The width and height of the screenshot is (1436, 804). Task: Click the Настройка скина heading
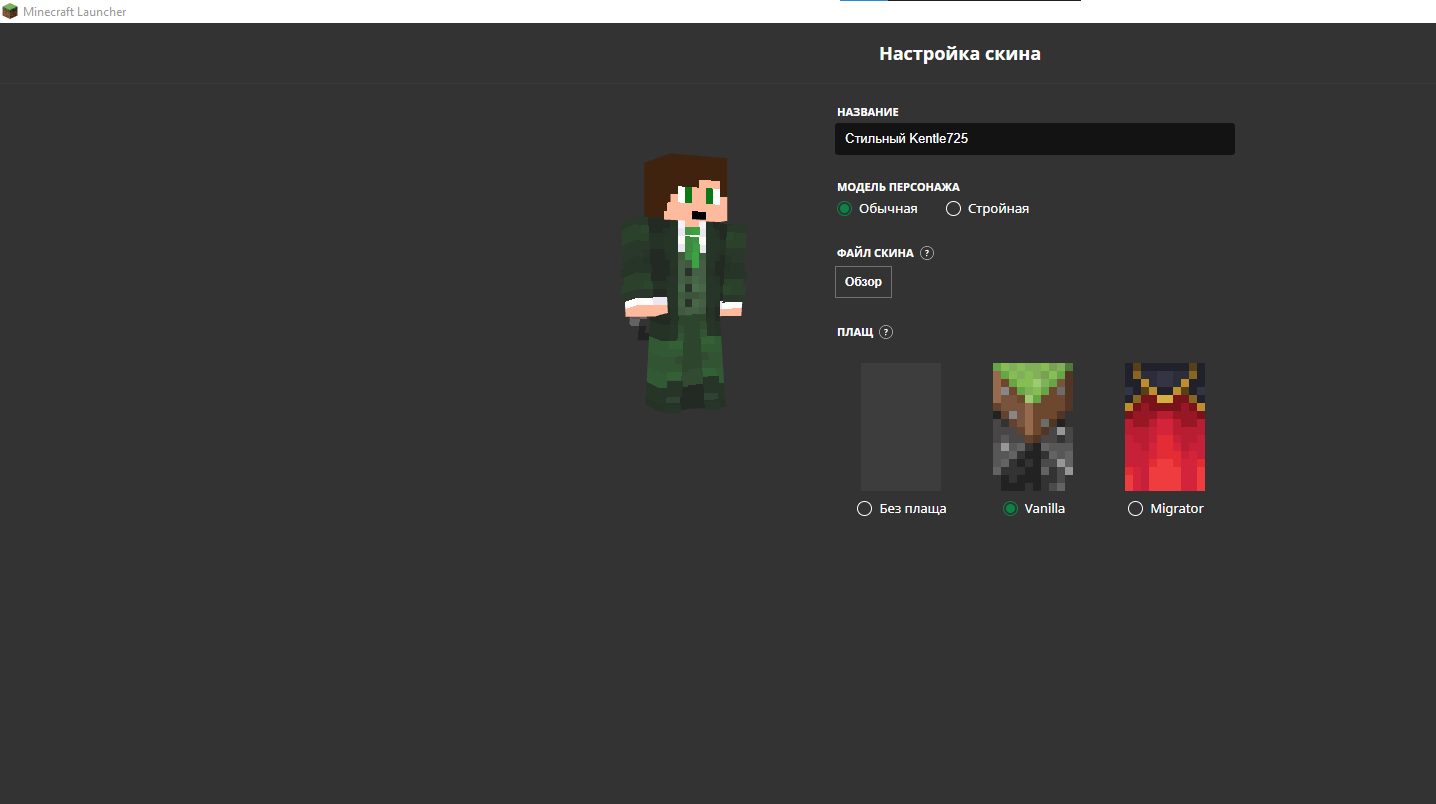960,54
